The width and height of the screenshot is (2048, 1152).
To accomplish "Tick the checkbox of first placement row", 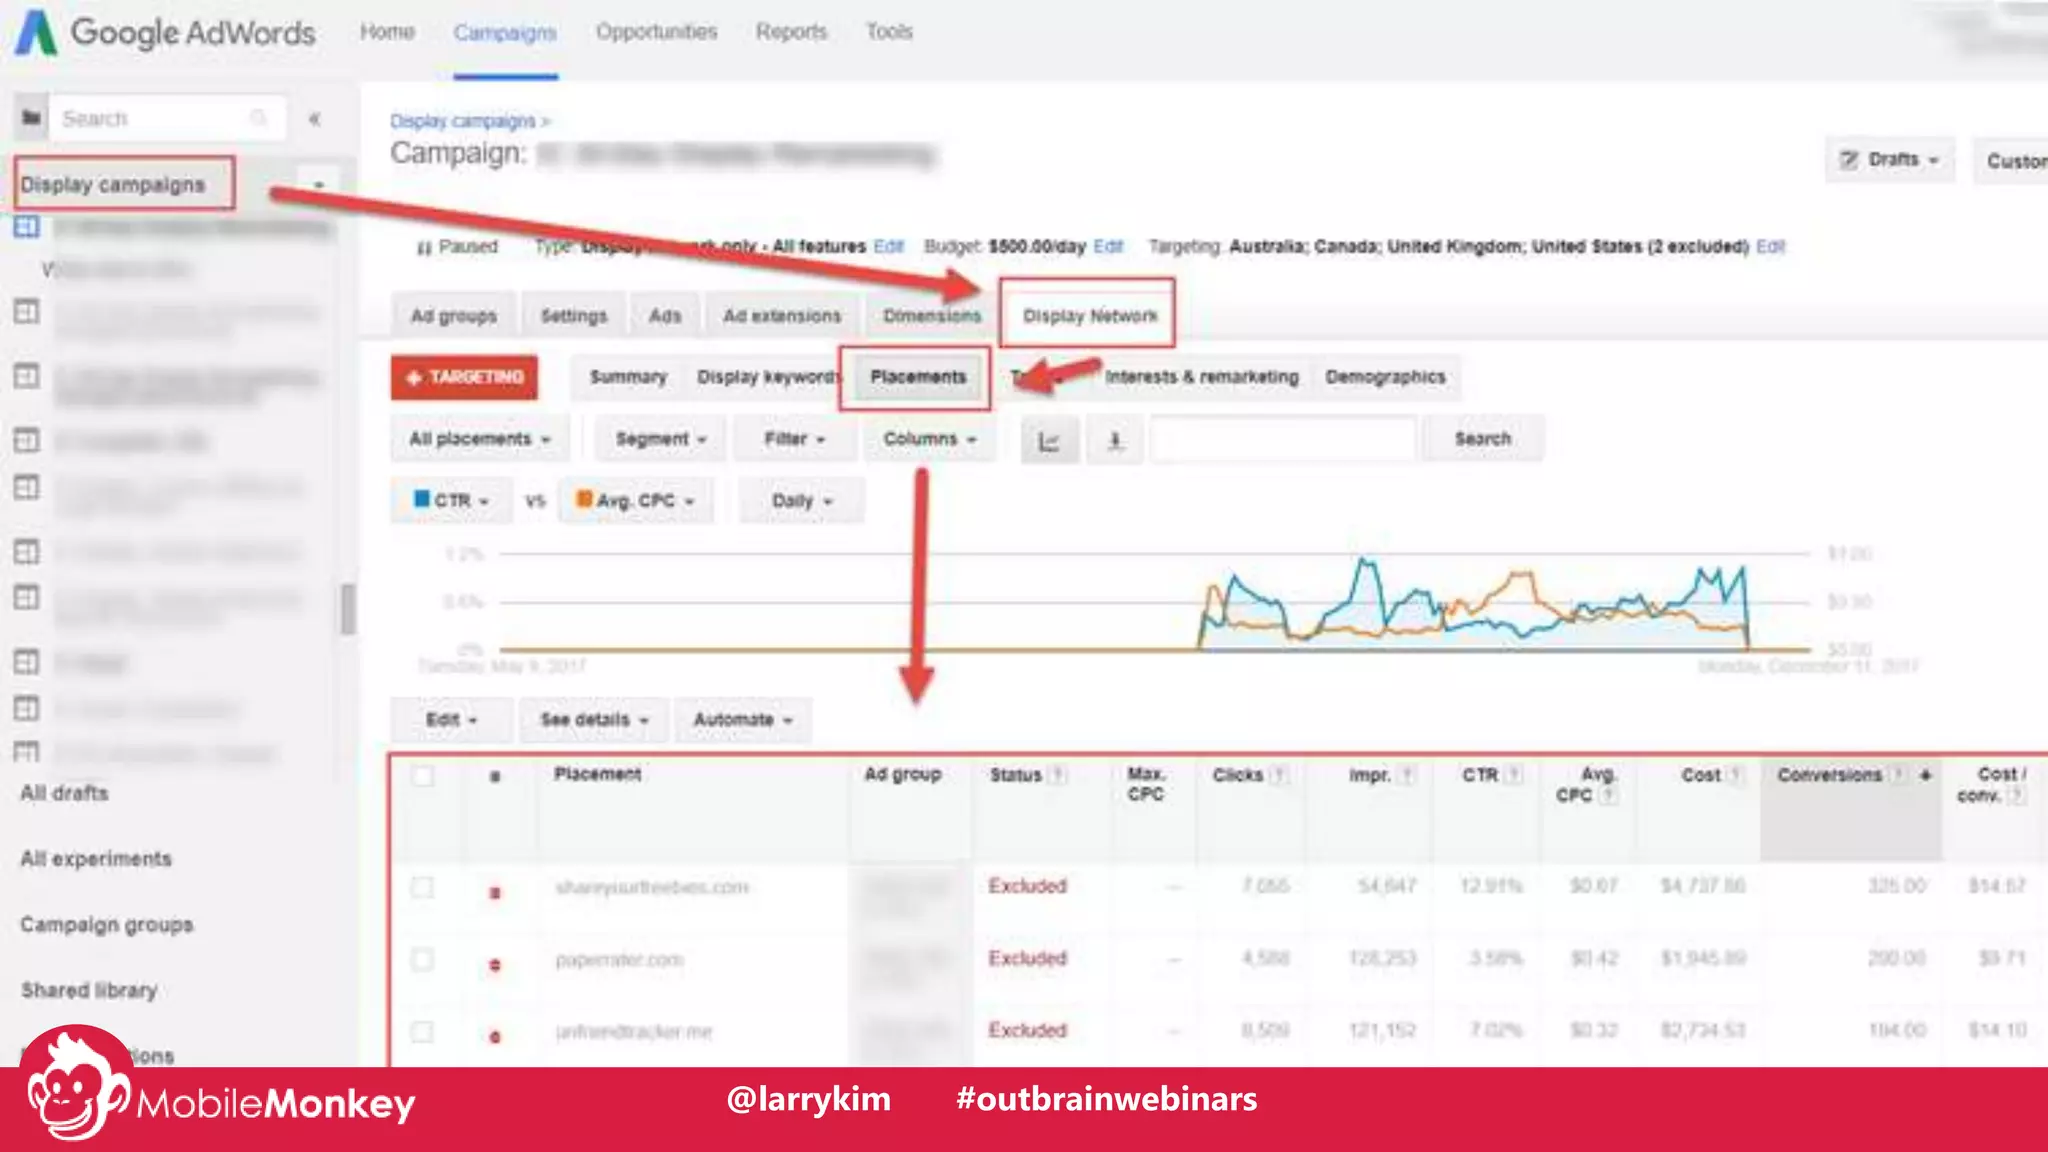I will point(423,887).
